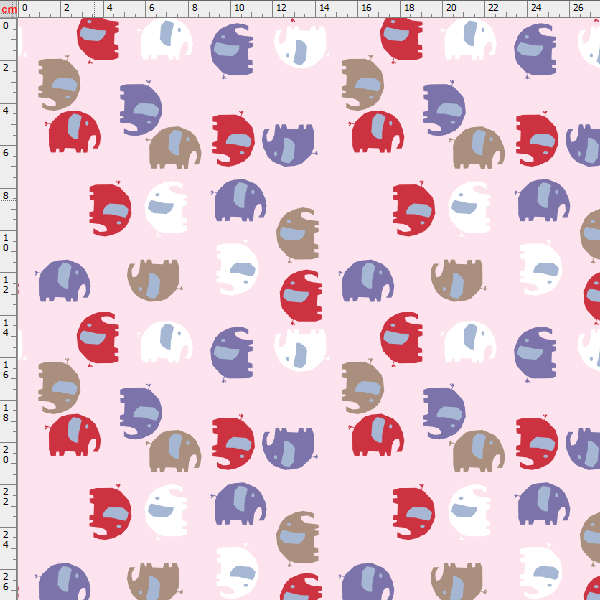
Task: Click the "20" mark on the horizontal ruler
Action: coord(451,8)
